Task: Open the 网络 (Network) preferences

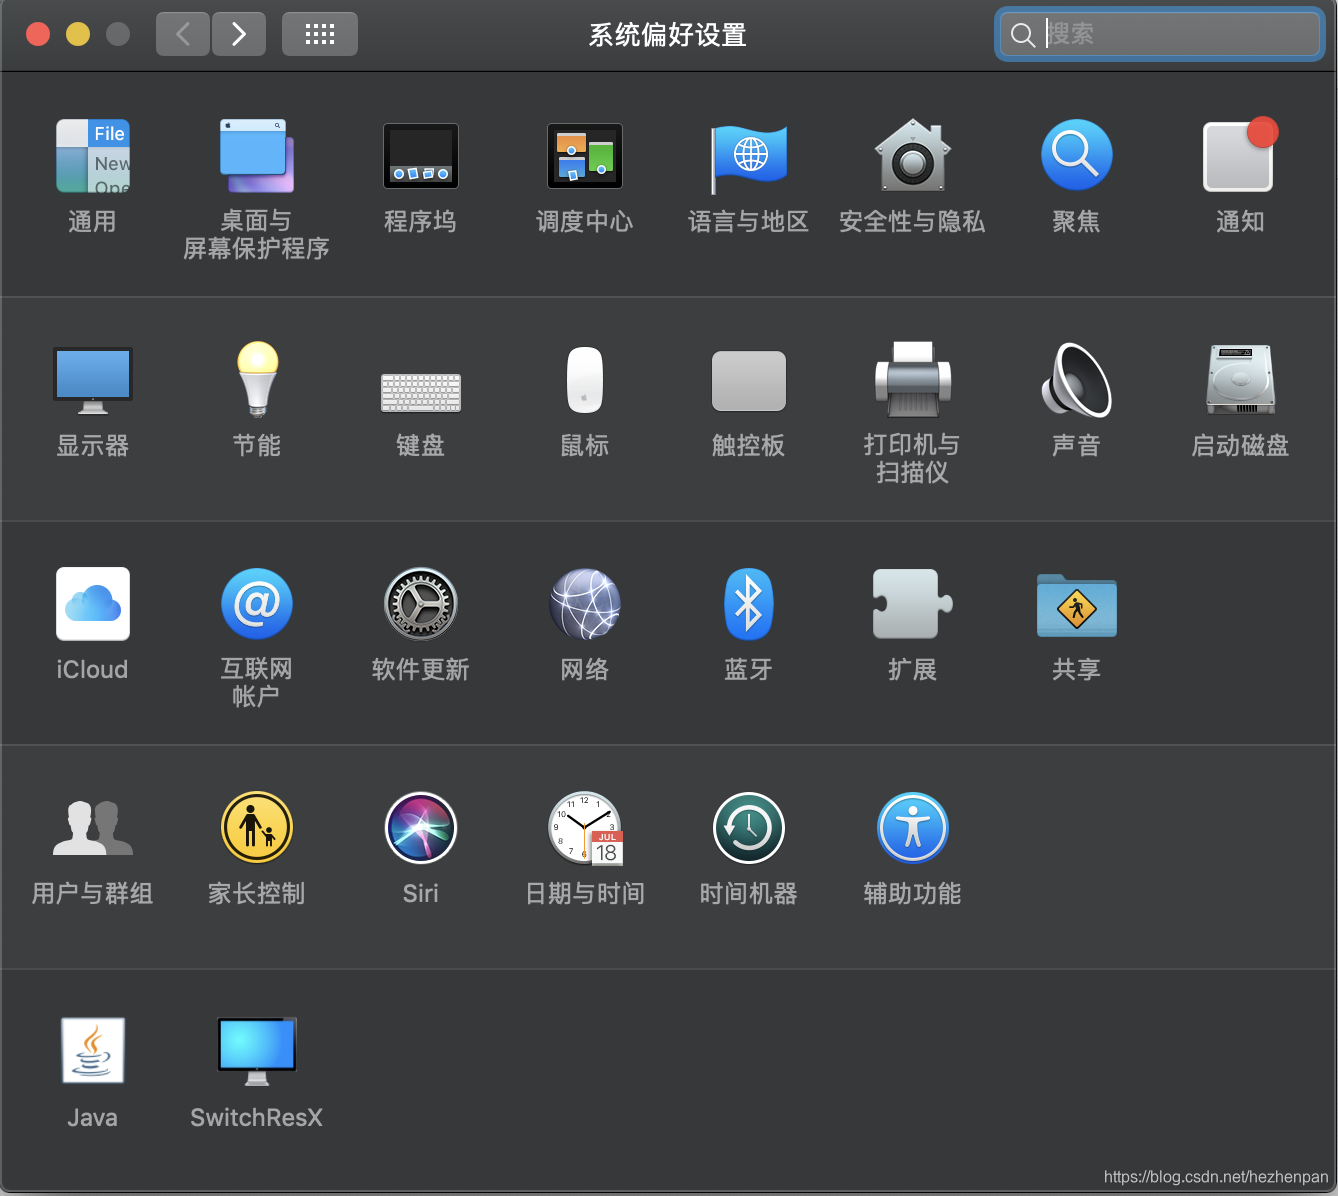Action: 585,604
